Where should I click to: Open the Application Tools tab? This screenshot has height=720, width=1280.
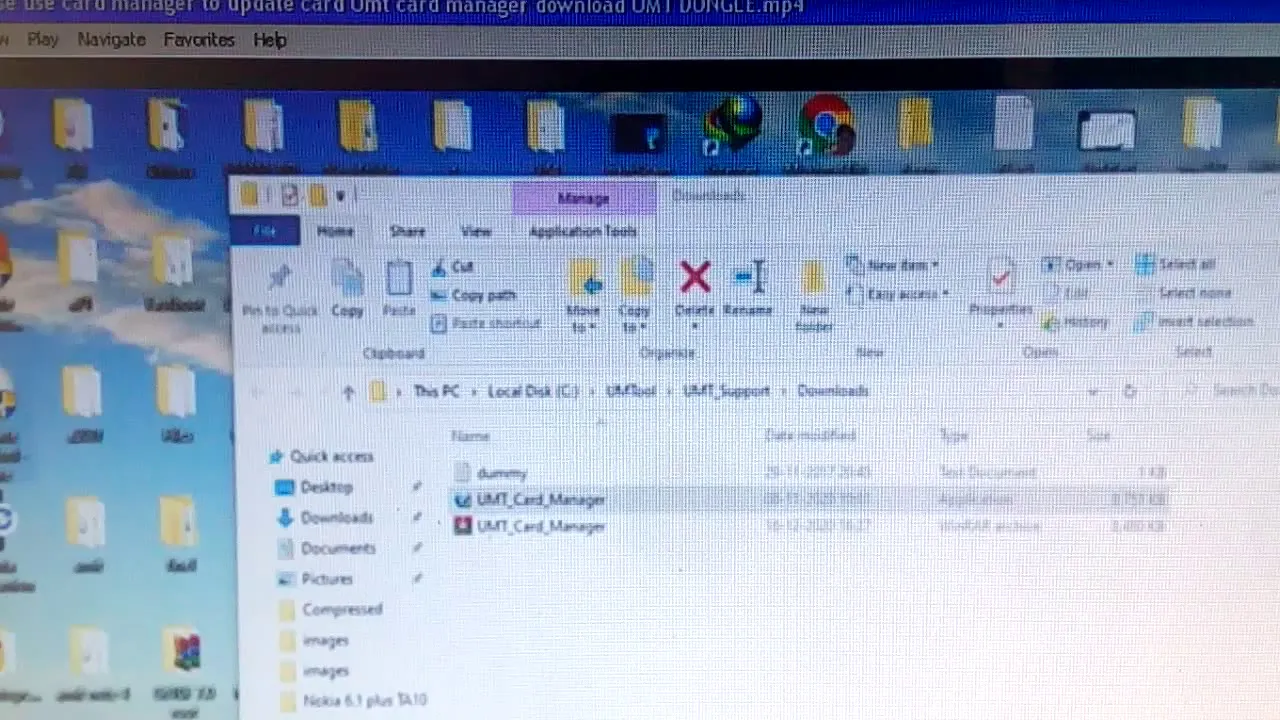tap(583, 231)
